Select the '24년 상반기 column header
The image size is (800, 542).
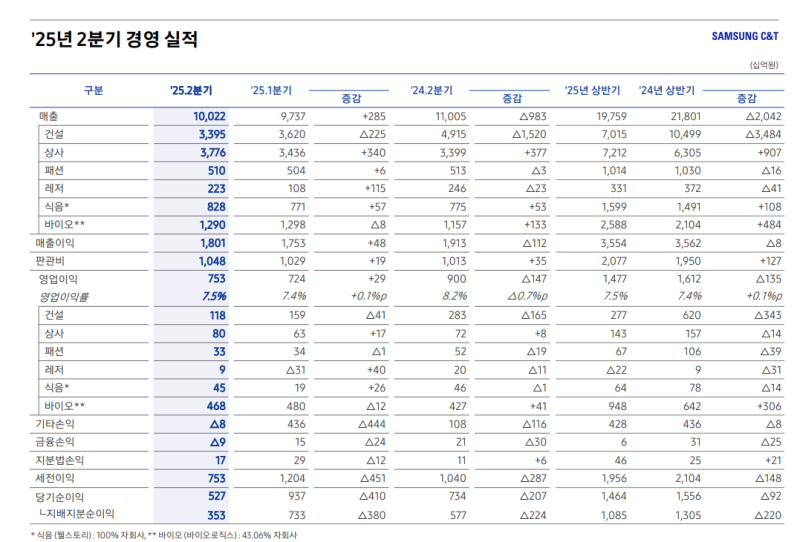(x=667, y=90)
